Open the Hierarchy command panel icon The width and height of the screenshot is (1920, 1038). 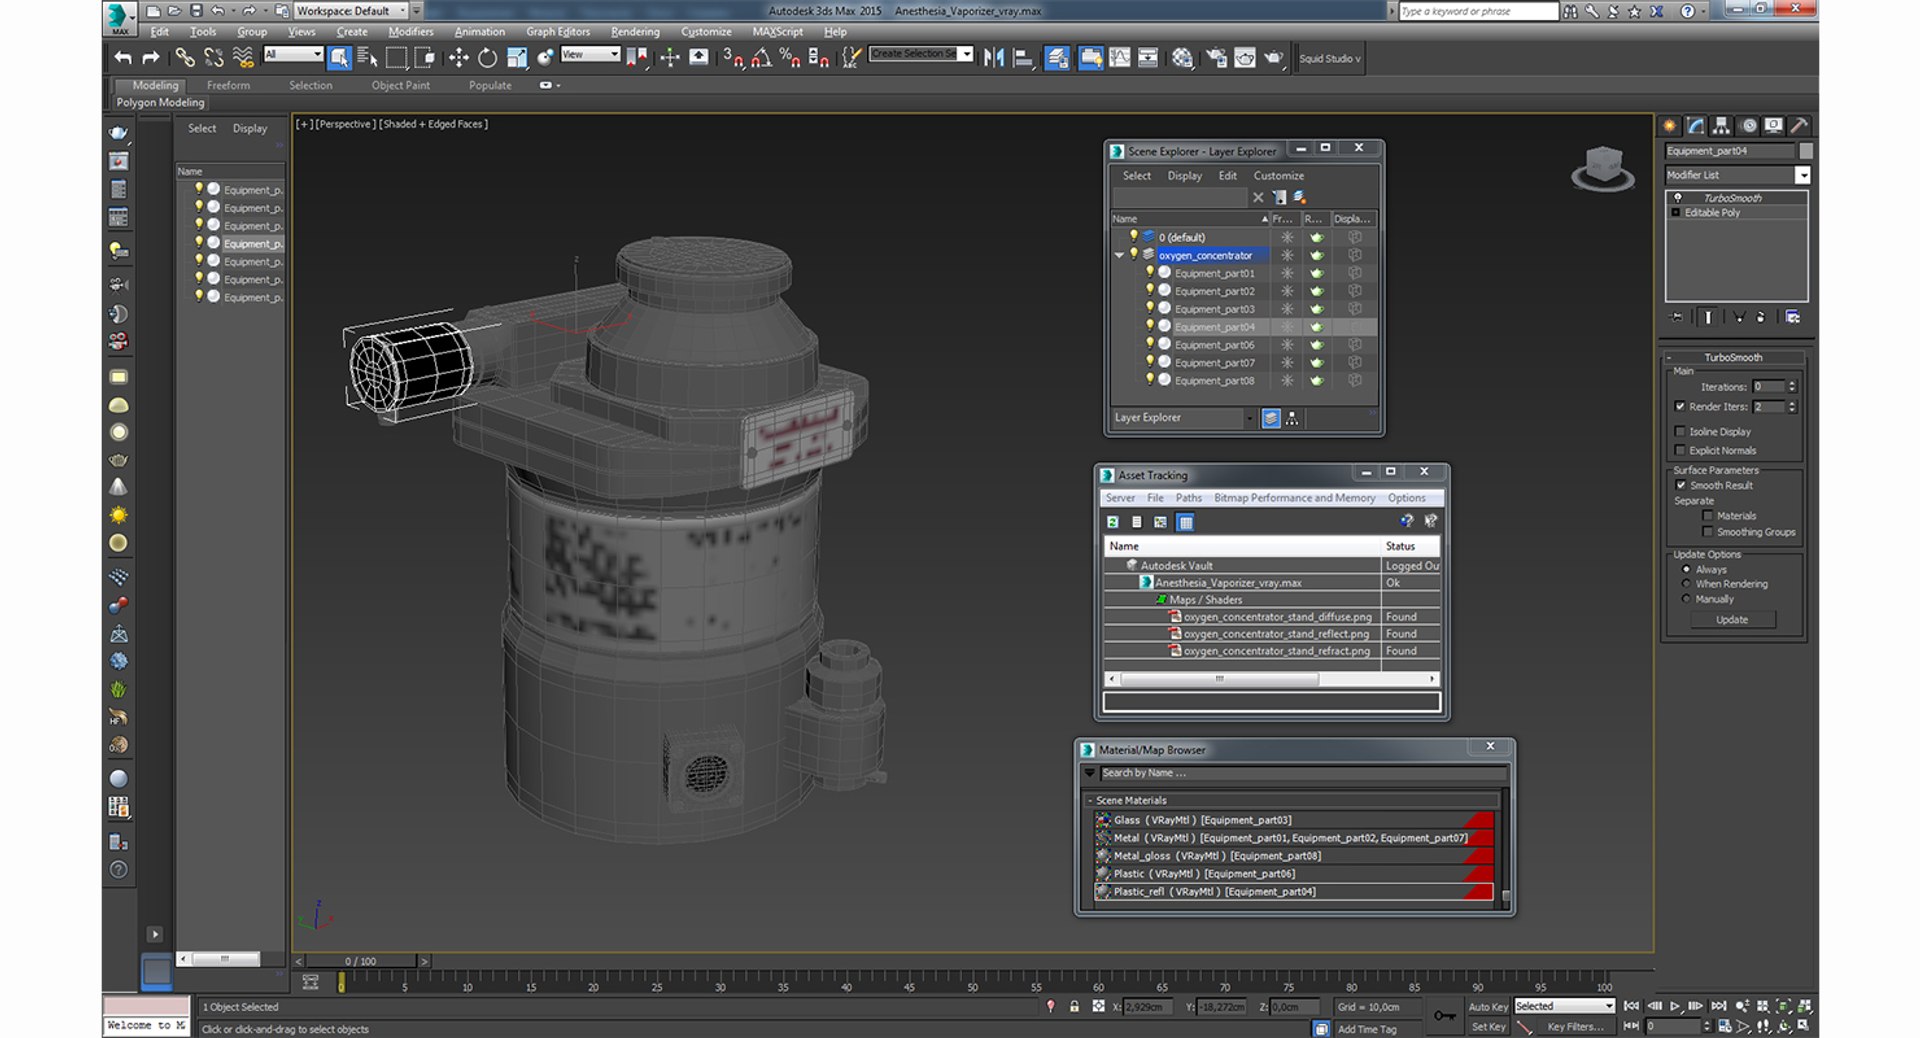[1721, 126]
